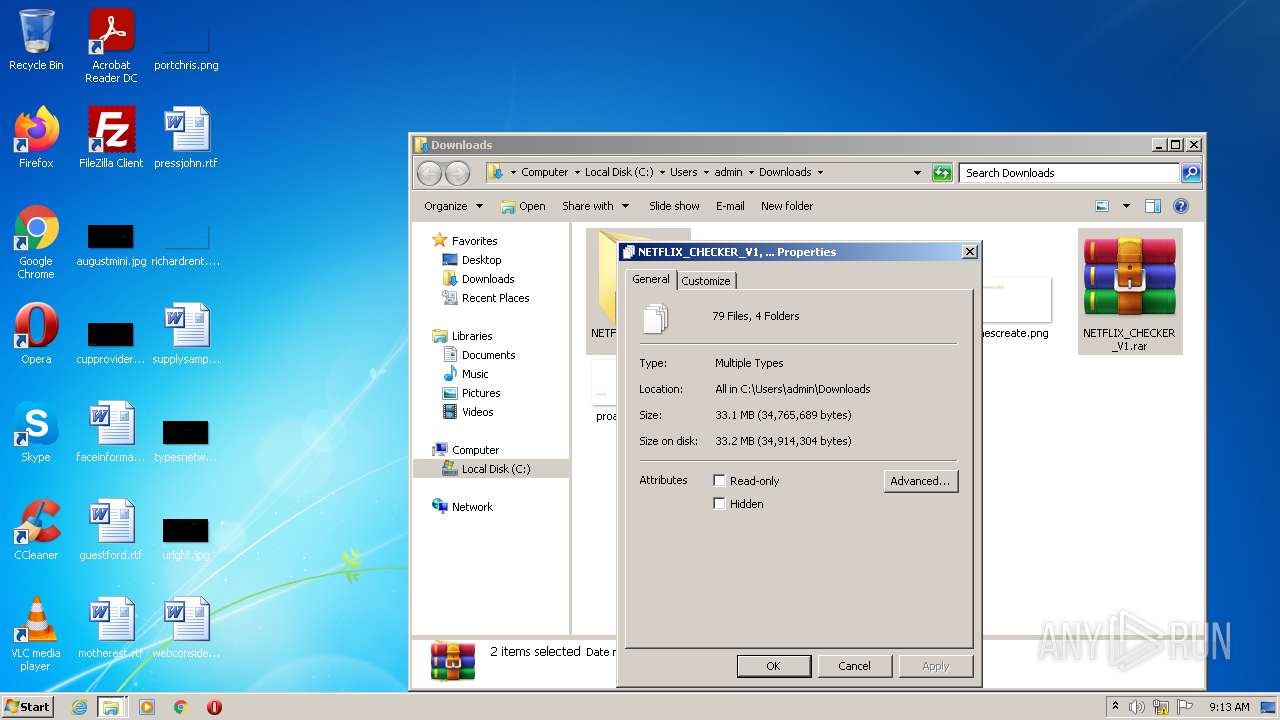Enable the Hidden attribute checkbox
Image resolution: width=1280 pixels, height=720 pixels.
[719, 504]
